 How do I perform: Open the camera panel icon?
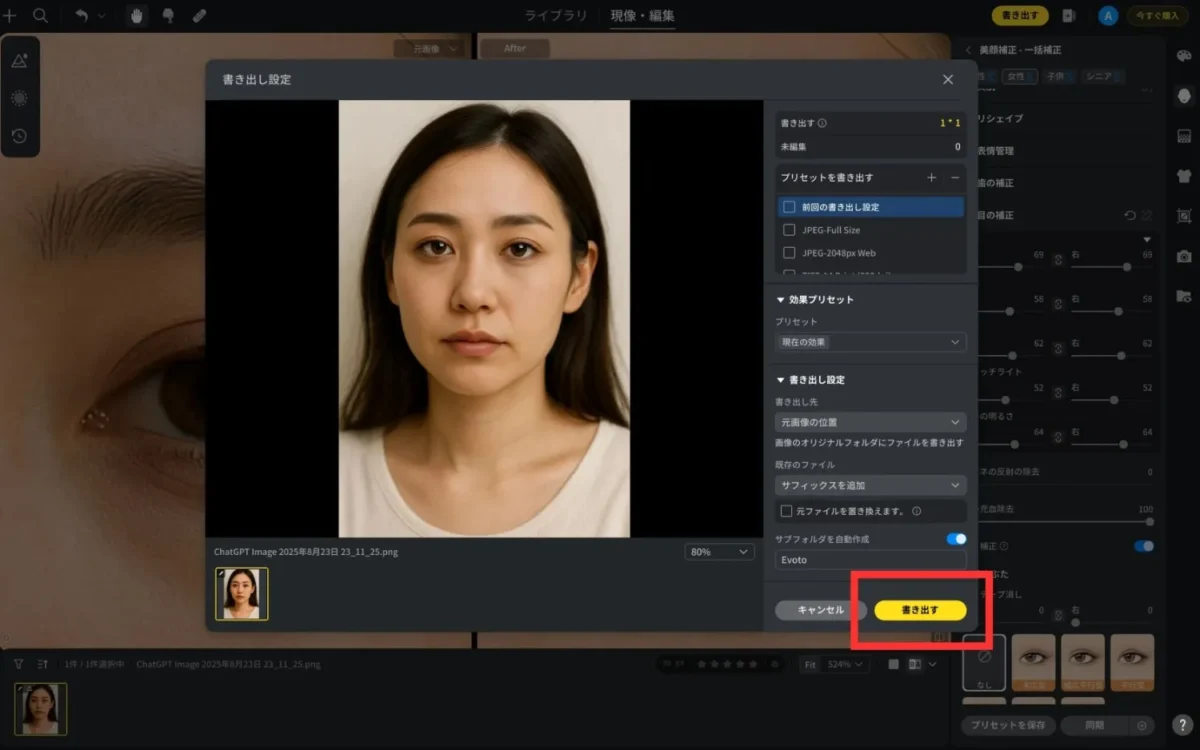coord(1184,256)
